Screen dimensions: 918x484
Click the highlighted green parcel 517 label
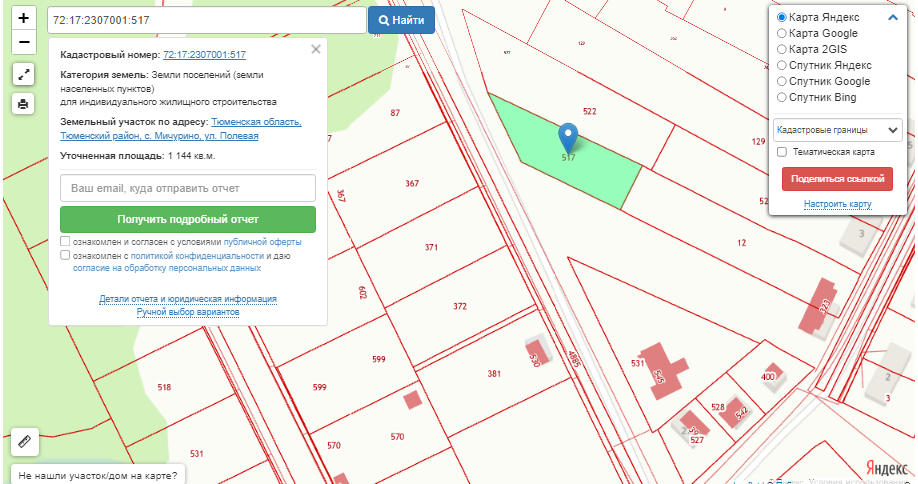pos(568,157)
